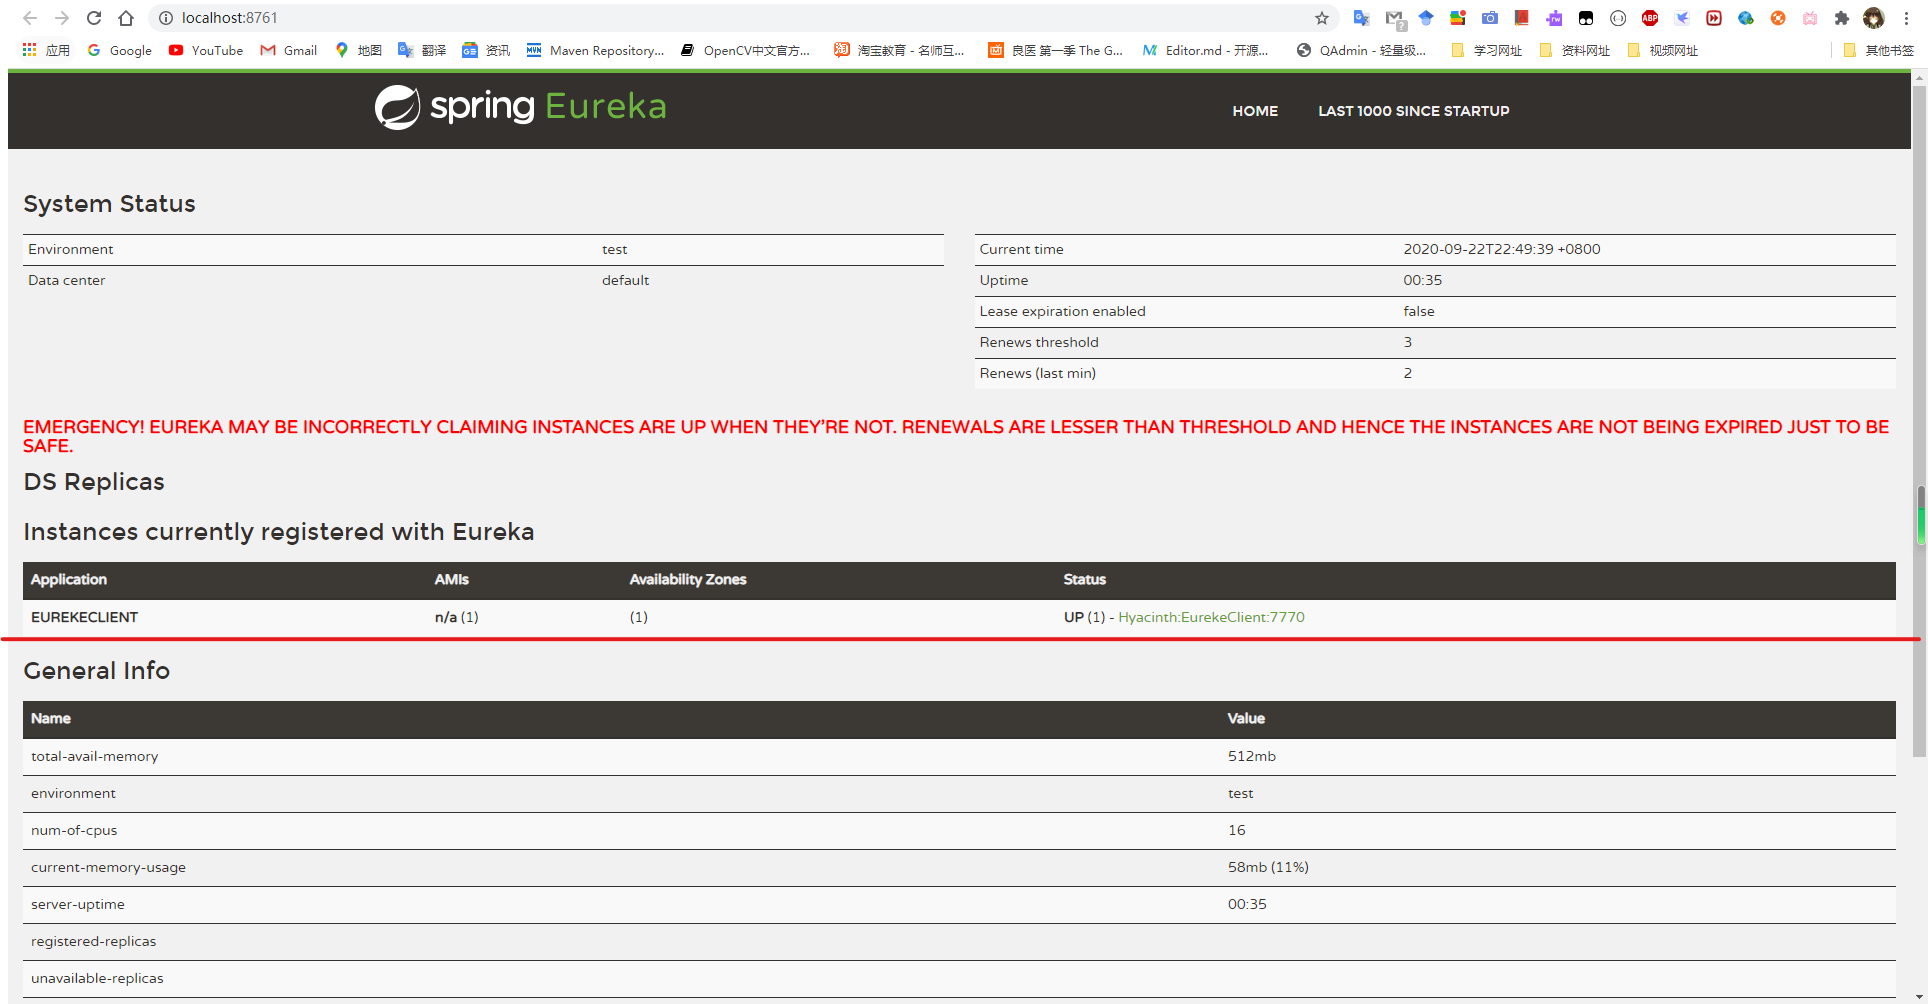This screenshot has width=1928, height=1004.
Task: Open the Editor.md bookmark
Action: tap(1205, 50)
